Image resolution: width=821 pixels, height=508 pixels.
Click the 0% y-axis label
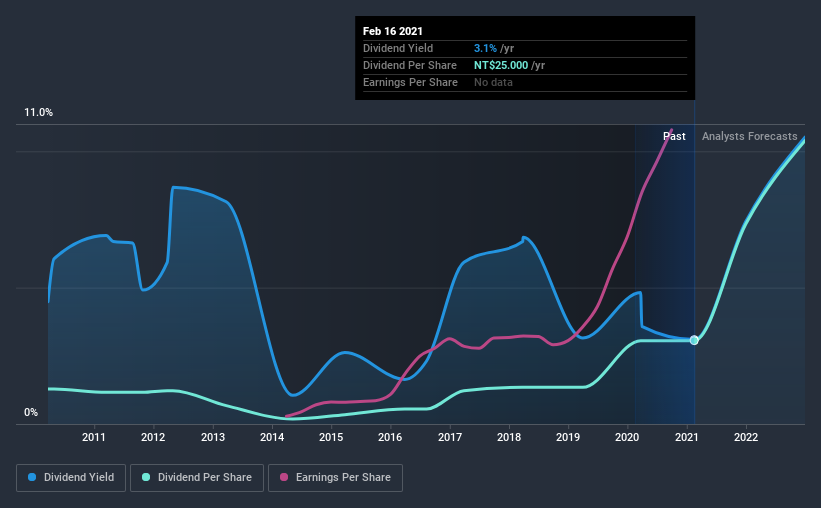[x=31, y=412]
